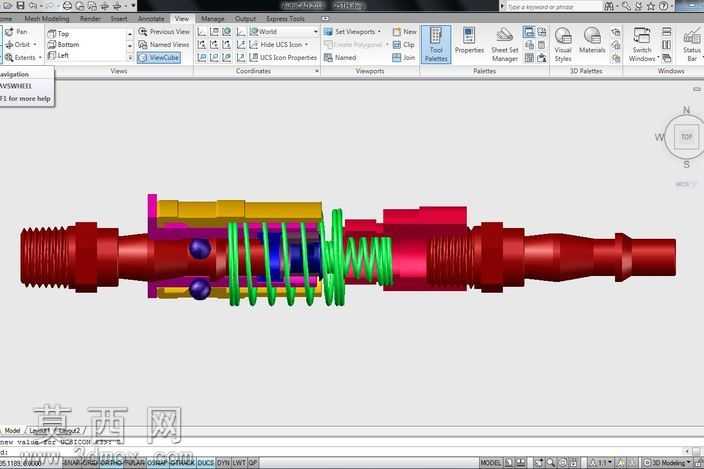
Task: Go back to Previous View
Action: (164, 32)
